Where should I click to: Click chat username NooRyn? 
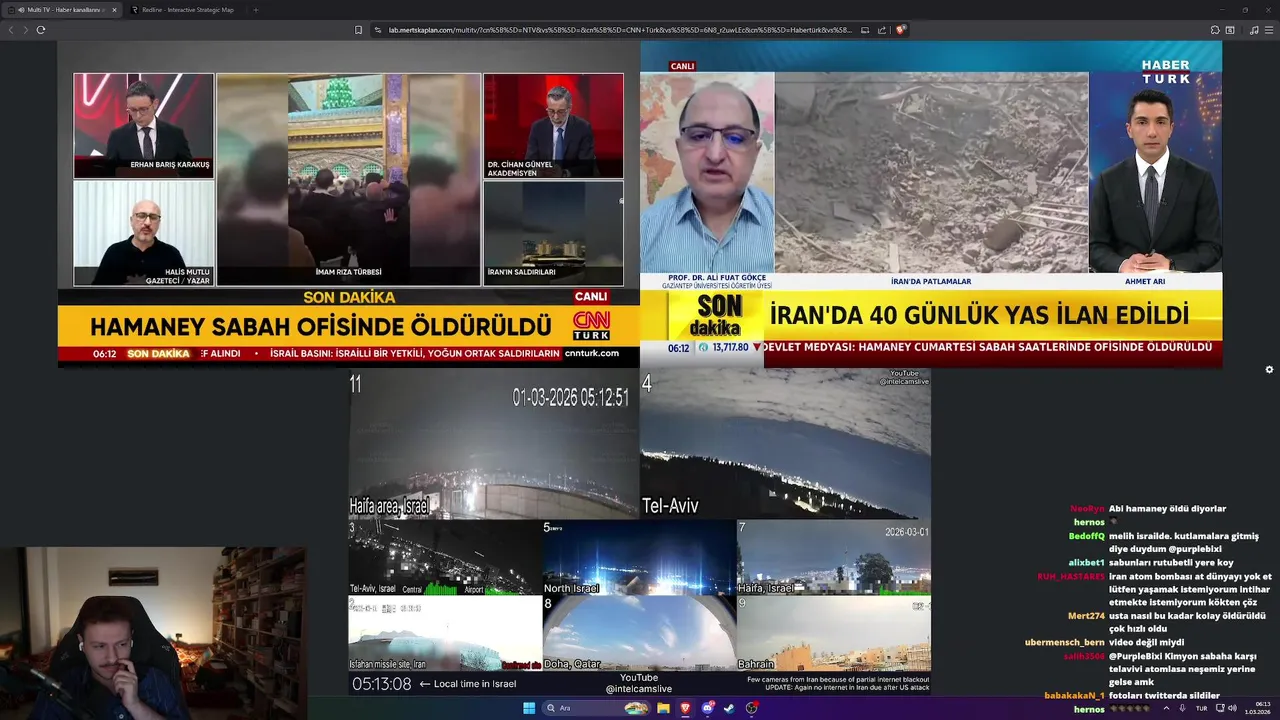1087,509
